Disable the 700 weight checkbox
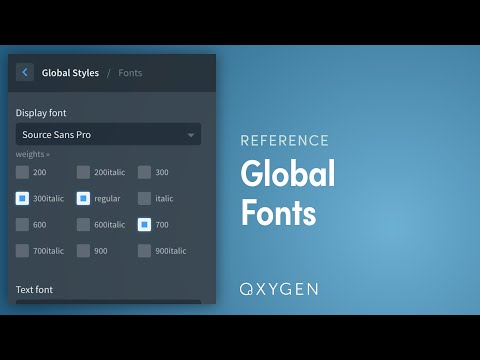The height and width of the screenshot is (360, 480). click(x=144, y=225)
